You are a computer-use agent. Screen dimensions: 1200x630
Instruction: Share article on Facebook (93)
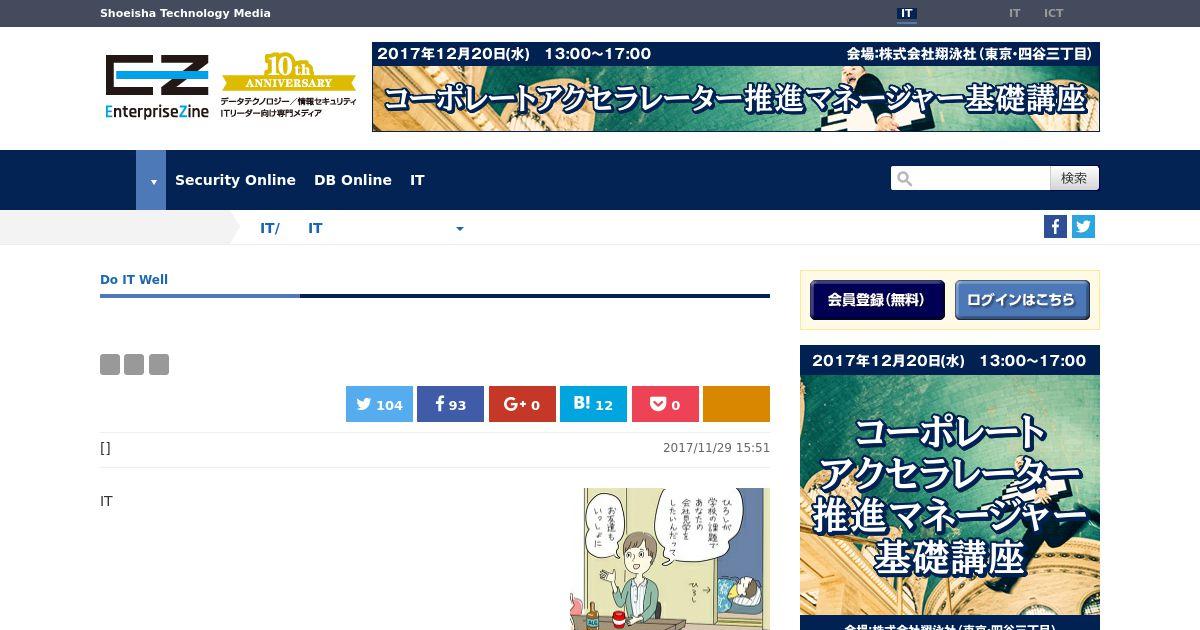click(450, 404)
